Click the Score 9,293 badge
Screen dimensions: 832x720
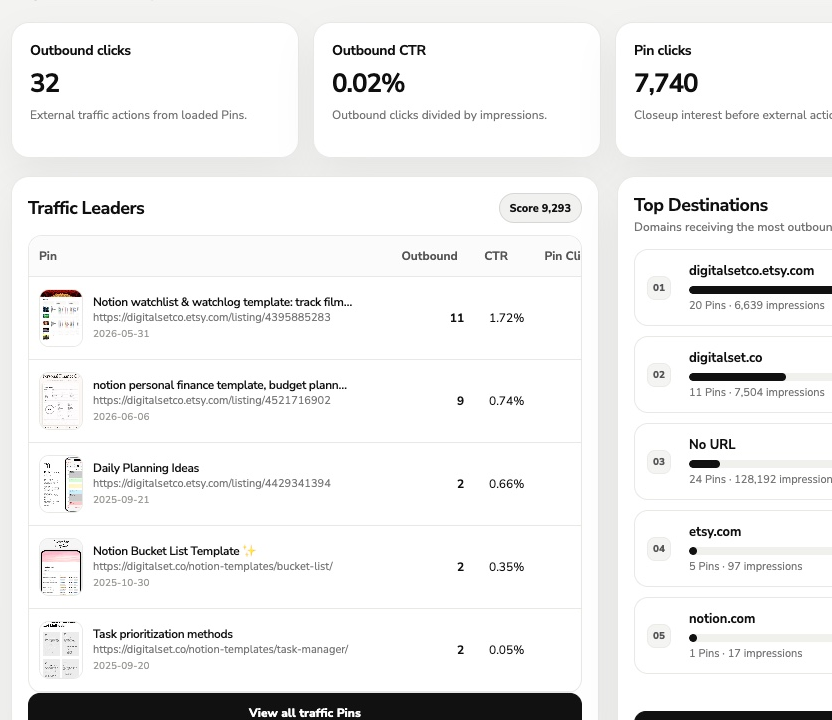click(540, 208)
